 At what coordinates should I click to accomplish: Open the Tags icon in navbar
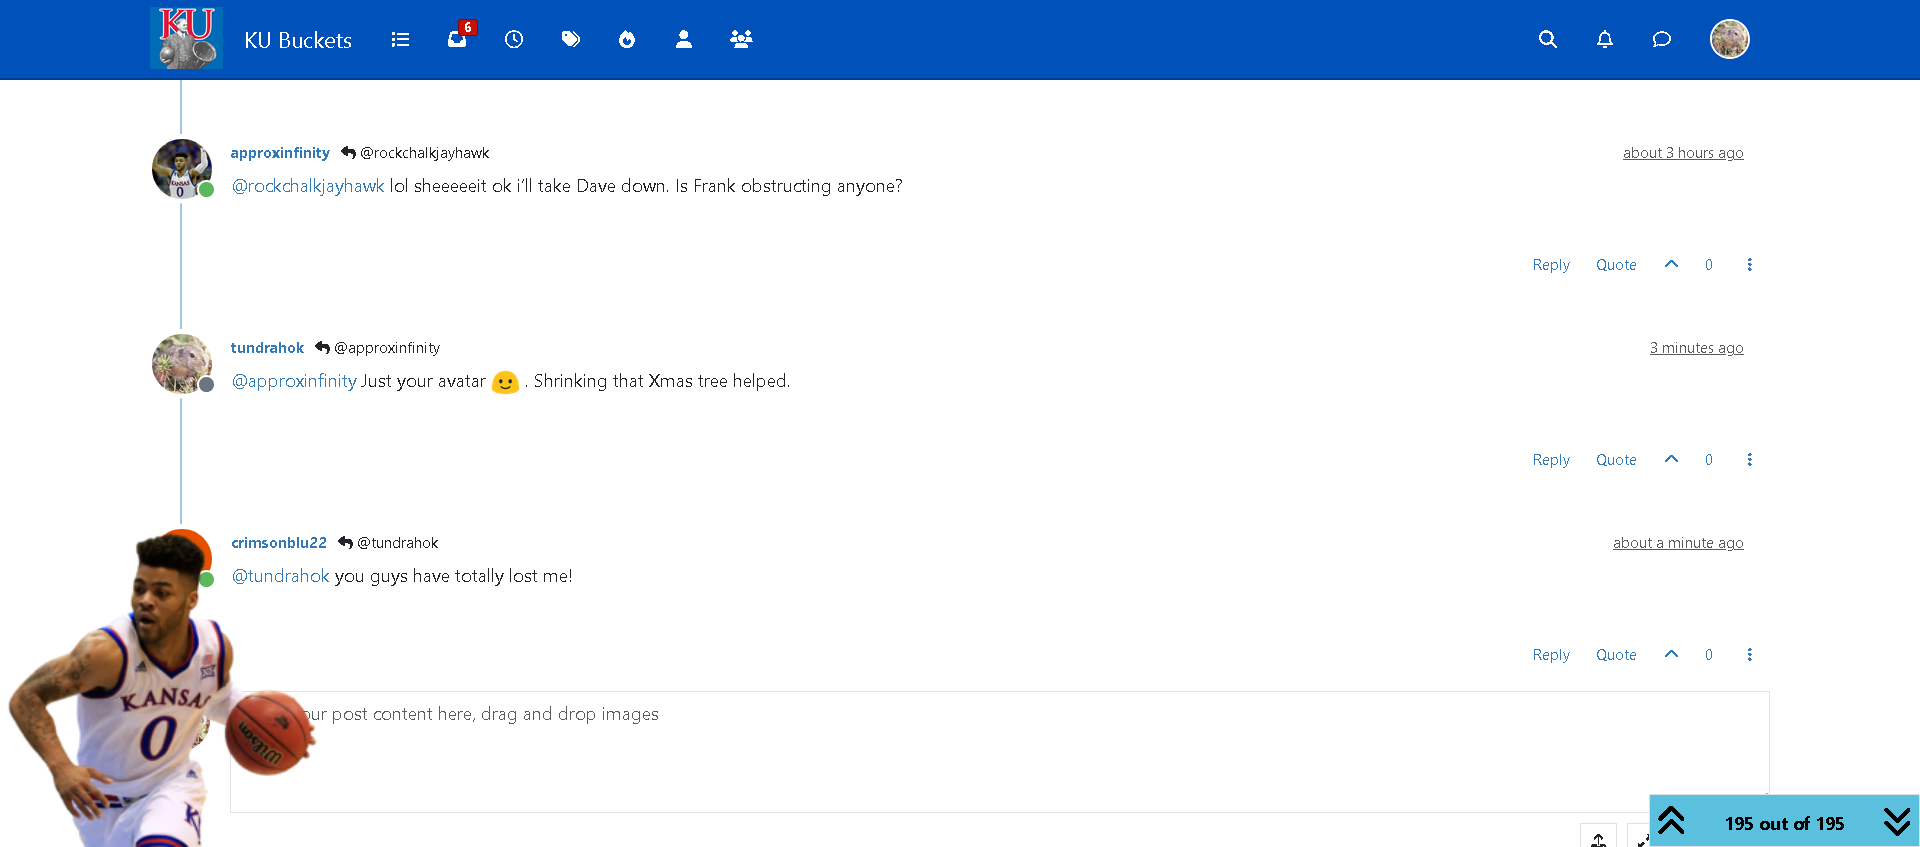coord(571,40)
